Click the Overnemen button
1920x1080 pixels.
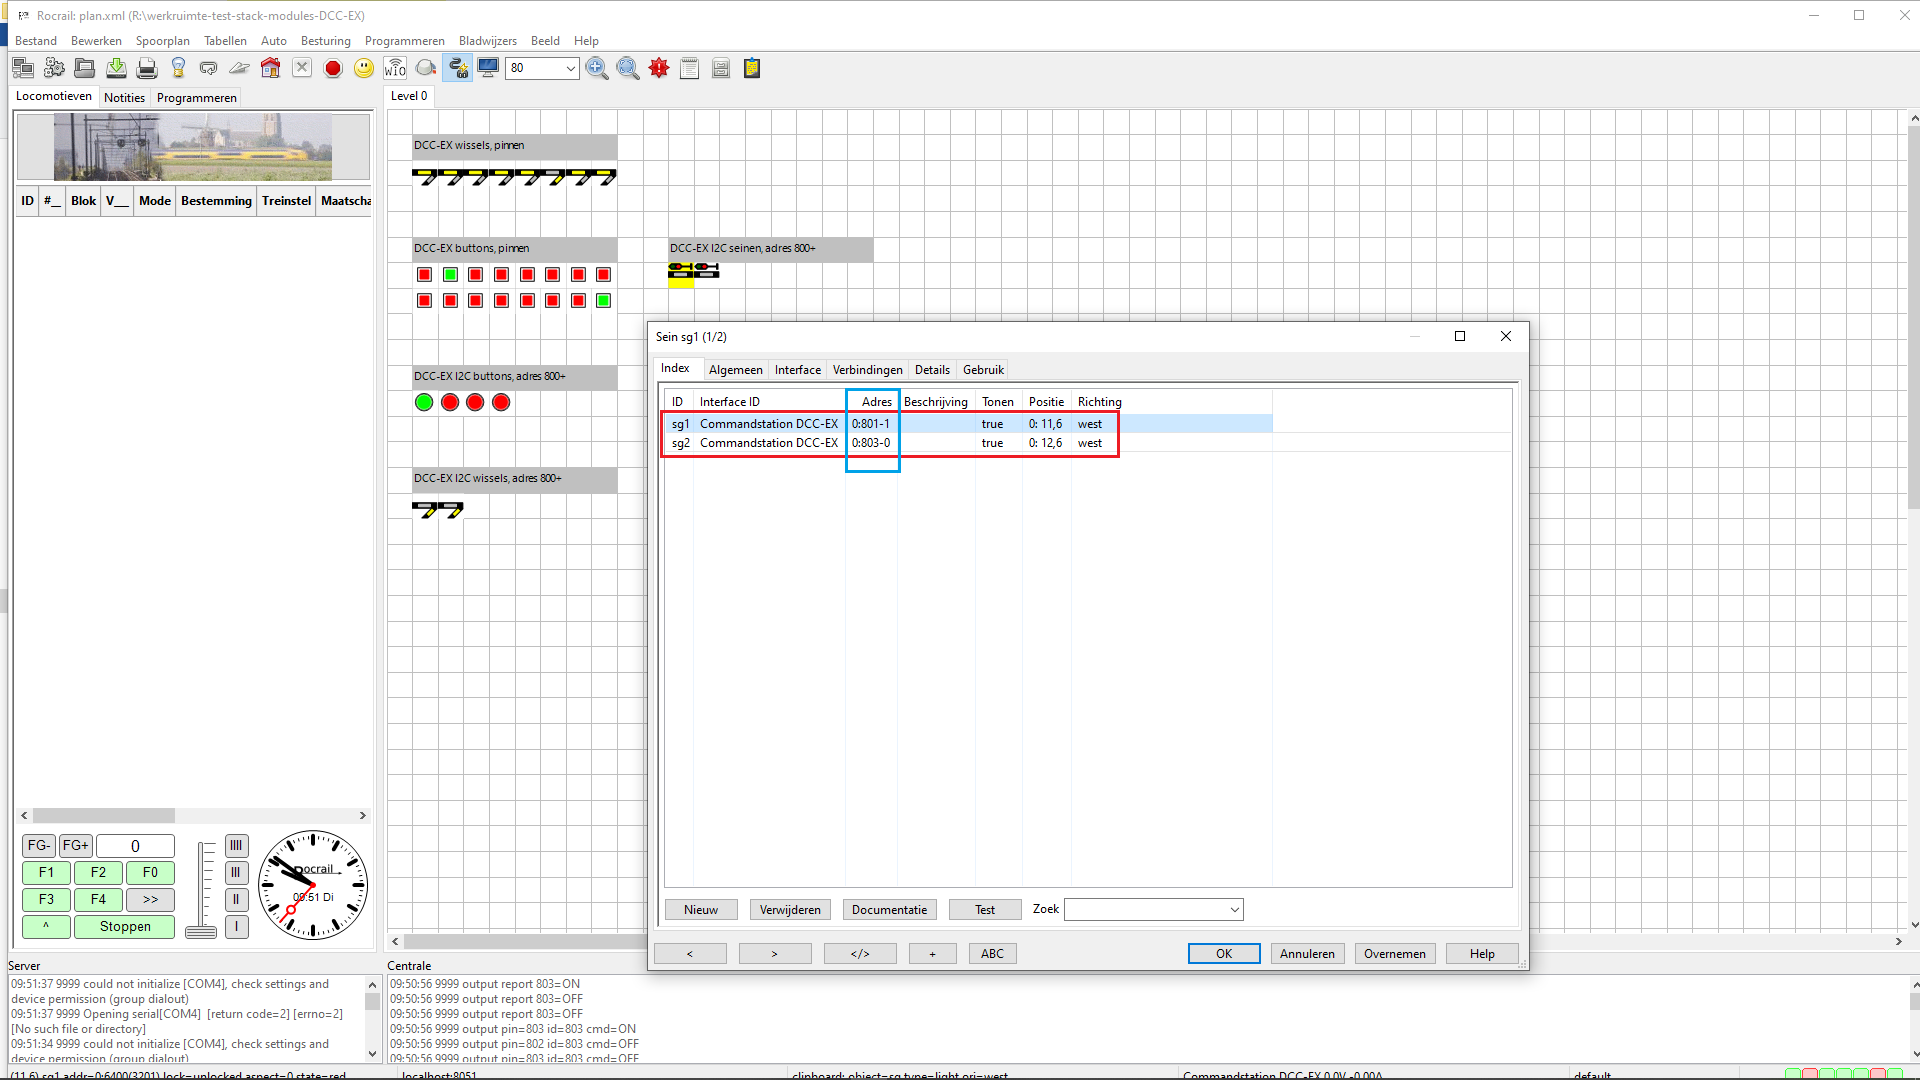coord(1394,954)
